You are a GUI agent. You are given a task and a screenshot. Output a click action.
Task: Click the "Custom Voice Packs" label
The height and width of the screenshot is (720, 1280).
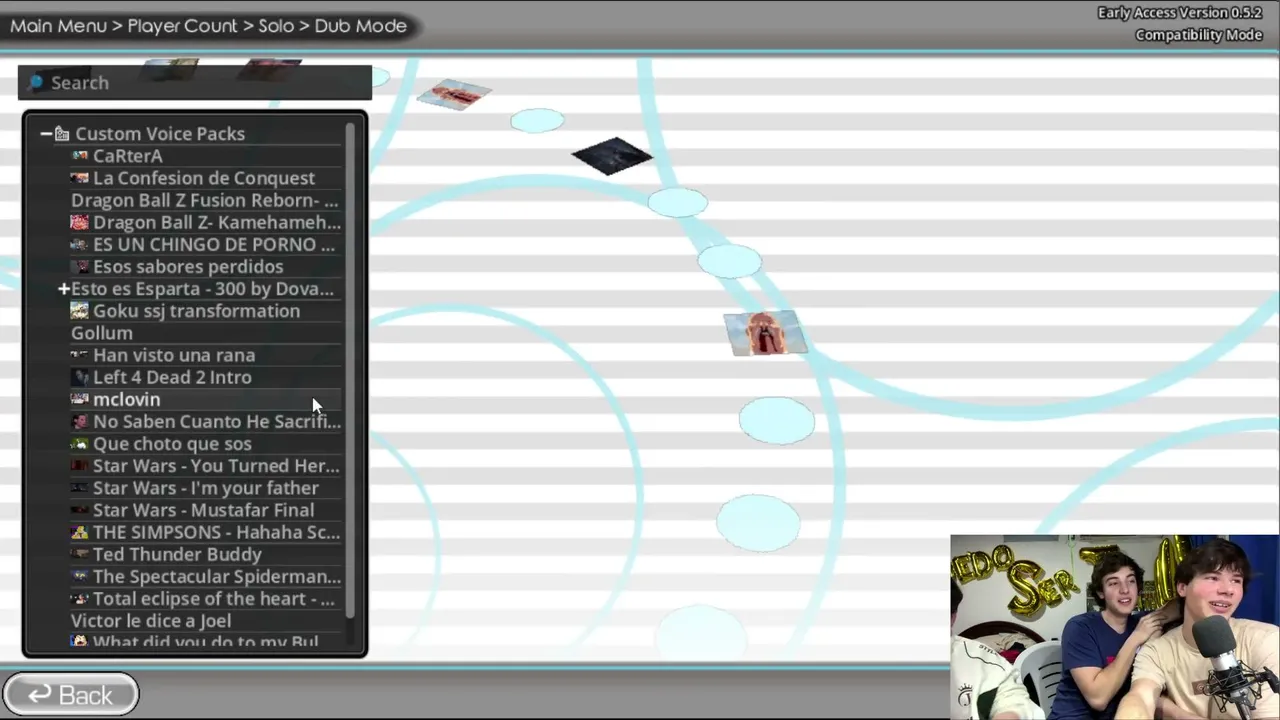(x=160, y=134)
